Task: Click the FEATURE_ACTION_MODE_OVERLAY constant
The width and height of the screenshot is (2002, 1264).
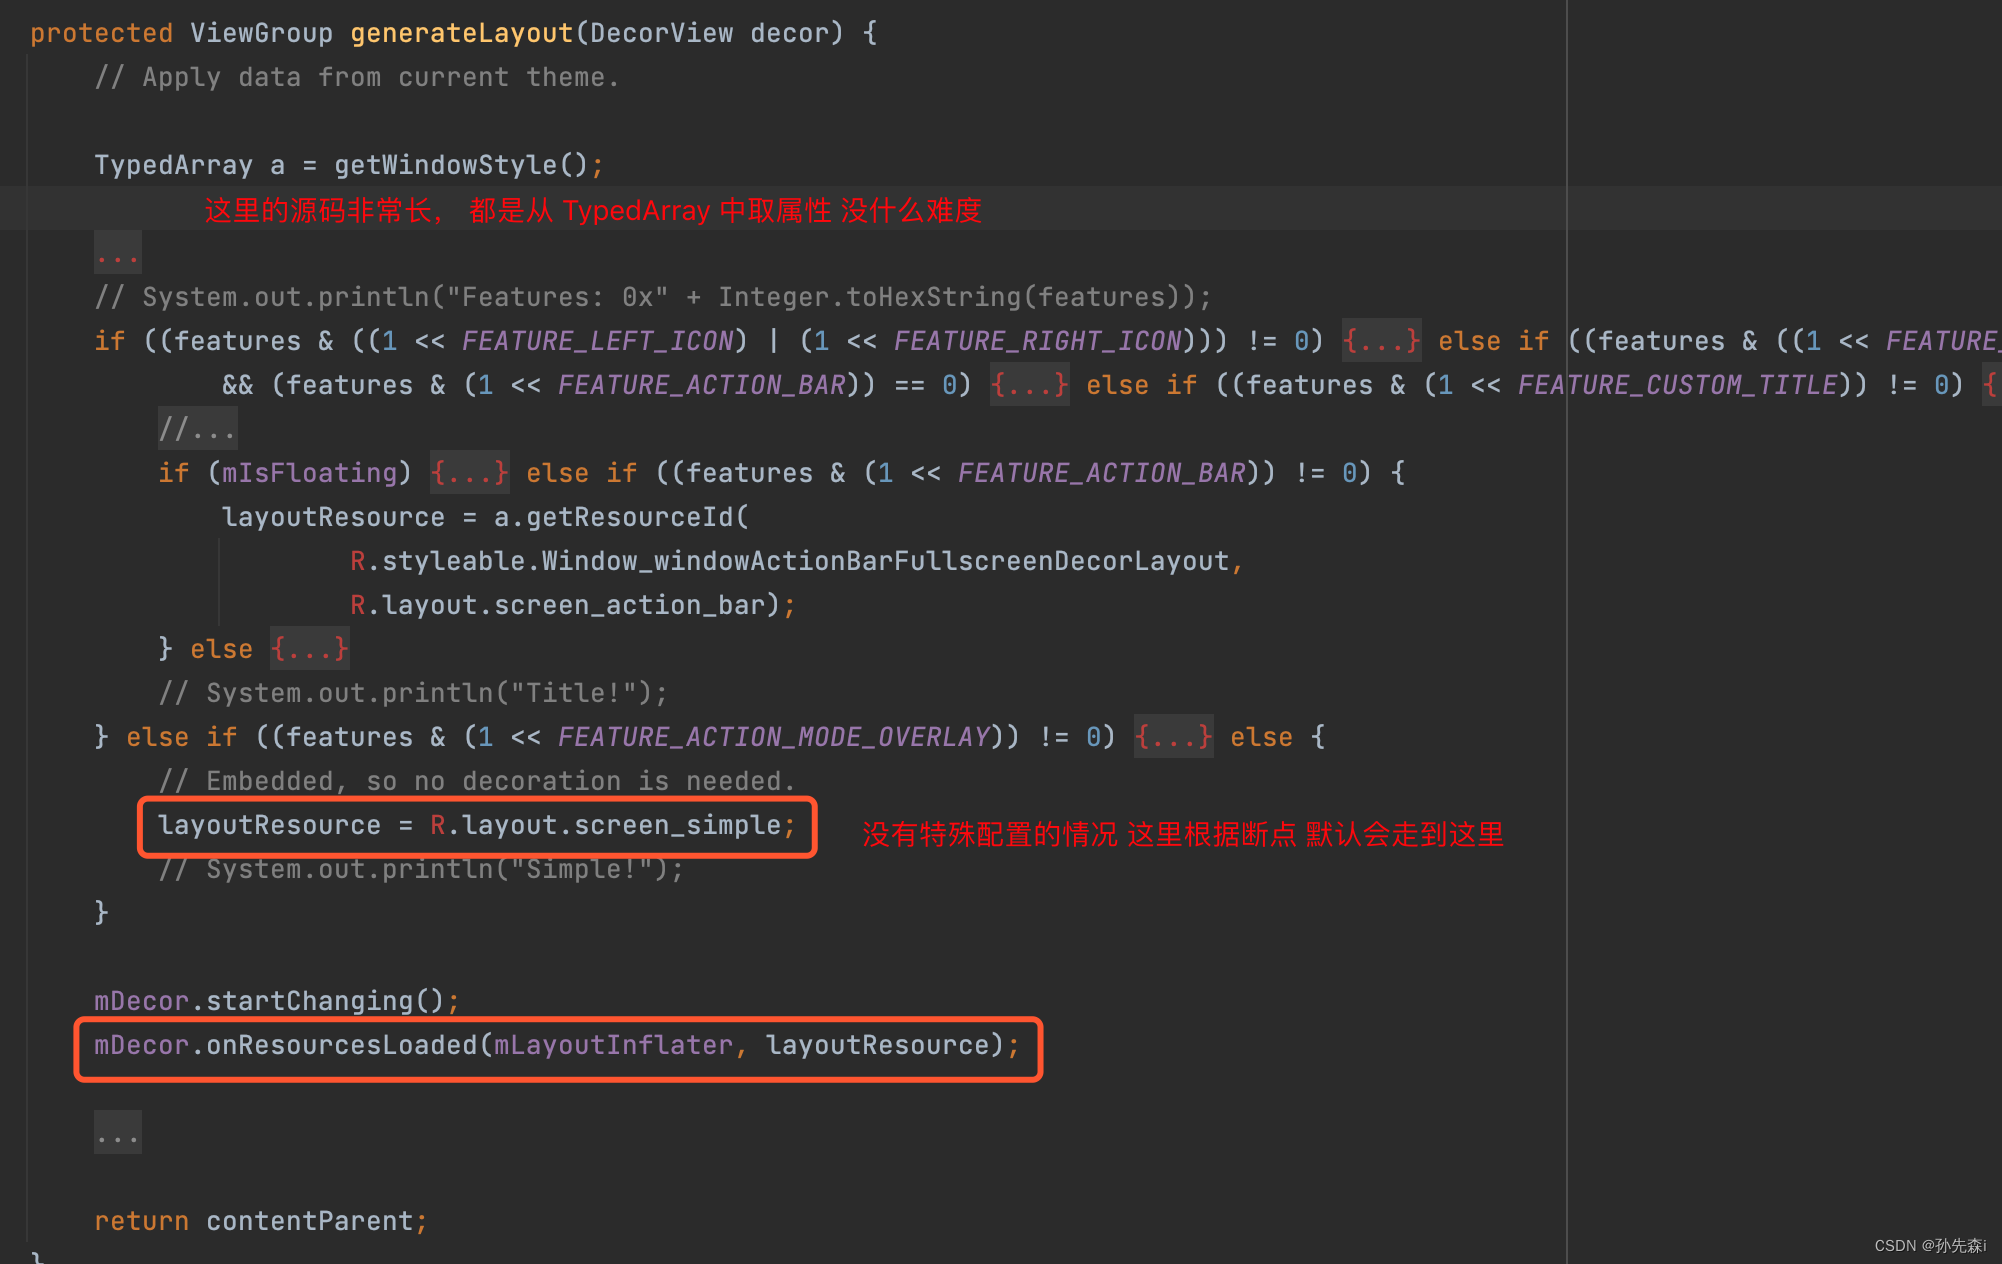Action: [774, 737]
